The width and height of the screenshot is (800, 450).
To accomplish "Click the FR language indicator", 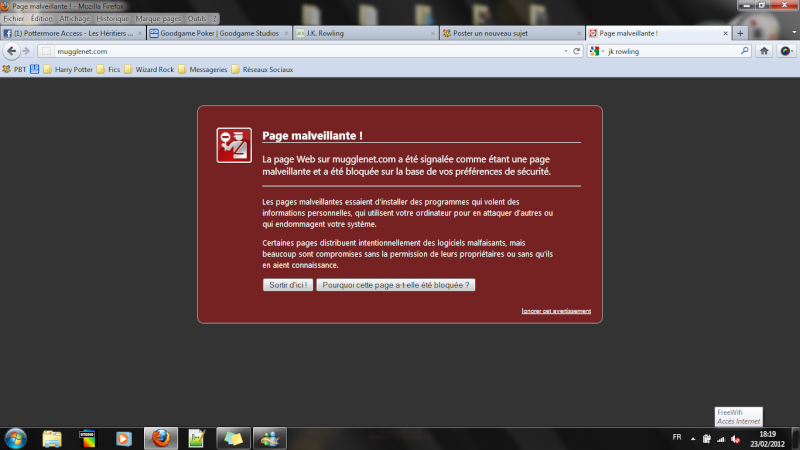I will click(x=677, y=437).
